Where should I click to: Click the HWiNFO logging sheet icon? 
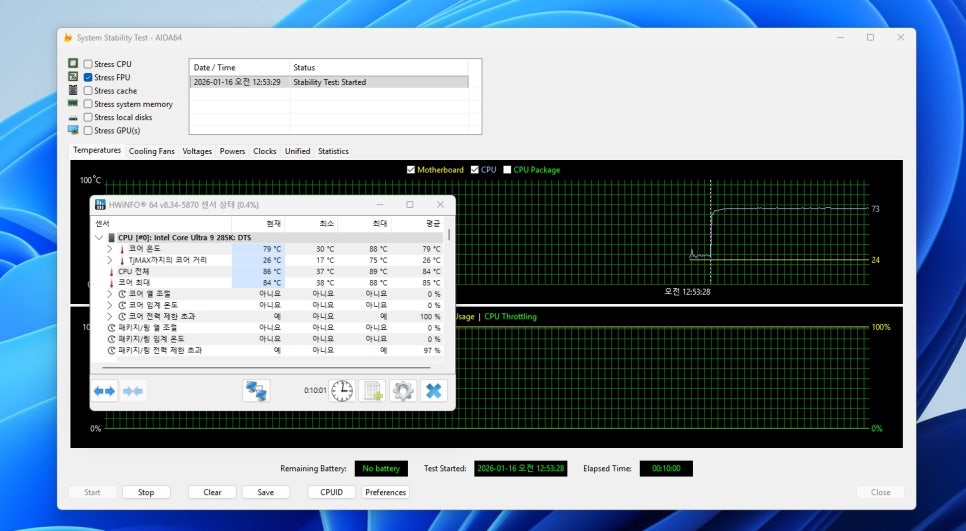point(372,391)
